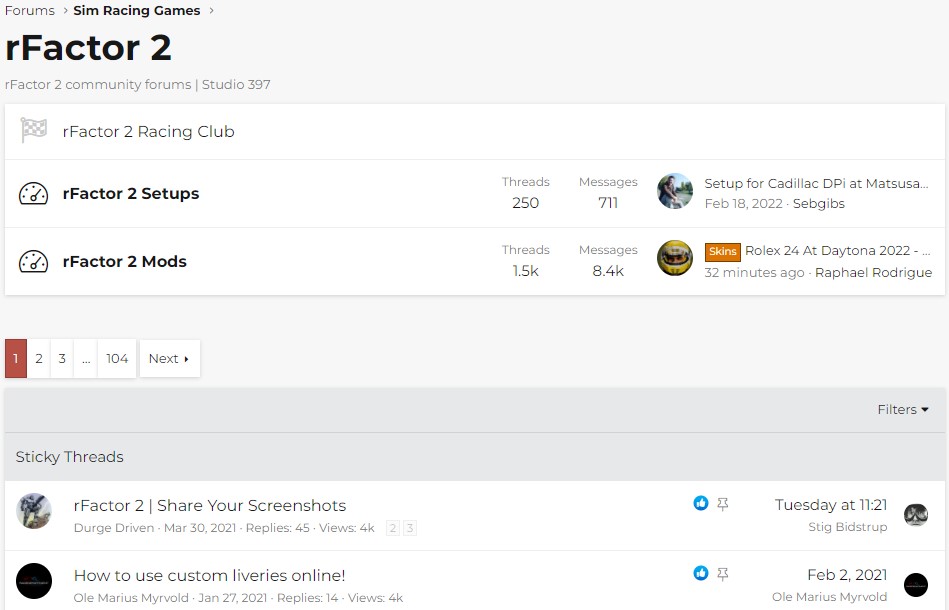Click Feb 2, 2021 last post date
949x610 pixels.
pos(847,574)
